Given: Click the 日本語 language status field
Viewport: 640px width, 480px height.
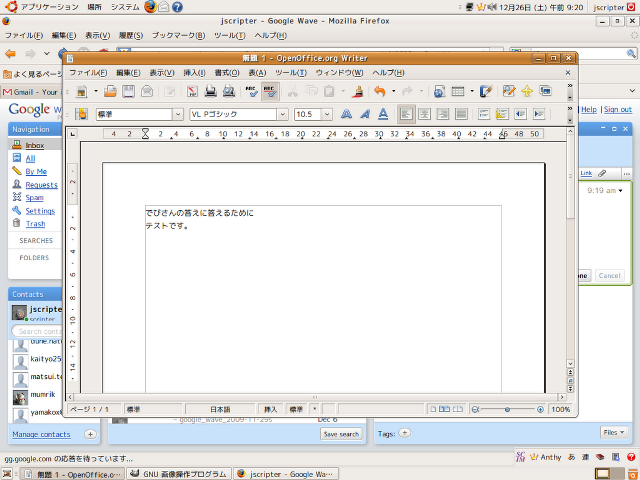Looking at the screenshot, I should [x=220, y=409].
